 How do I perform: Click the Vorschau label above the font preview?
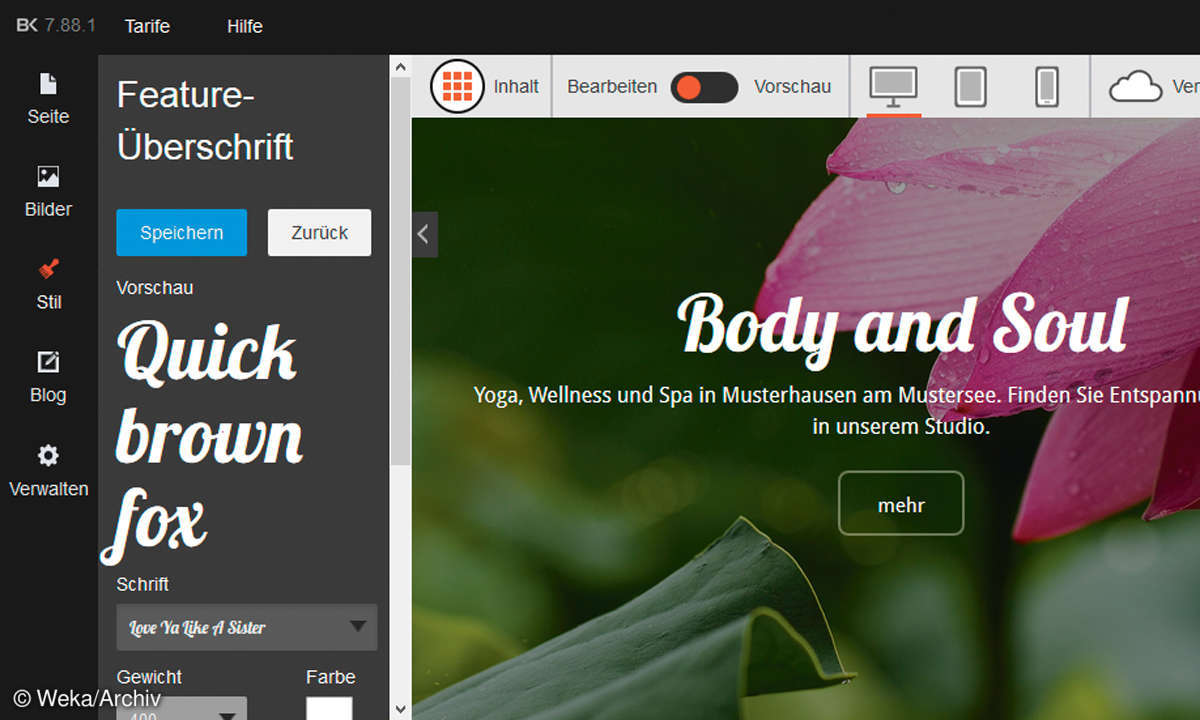click(x=155, y=287)
